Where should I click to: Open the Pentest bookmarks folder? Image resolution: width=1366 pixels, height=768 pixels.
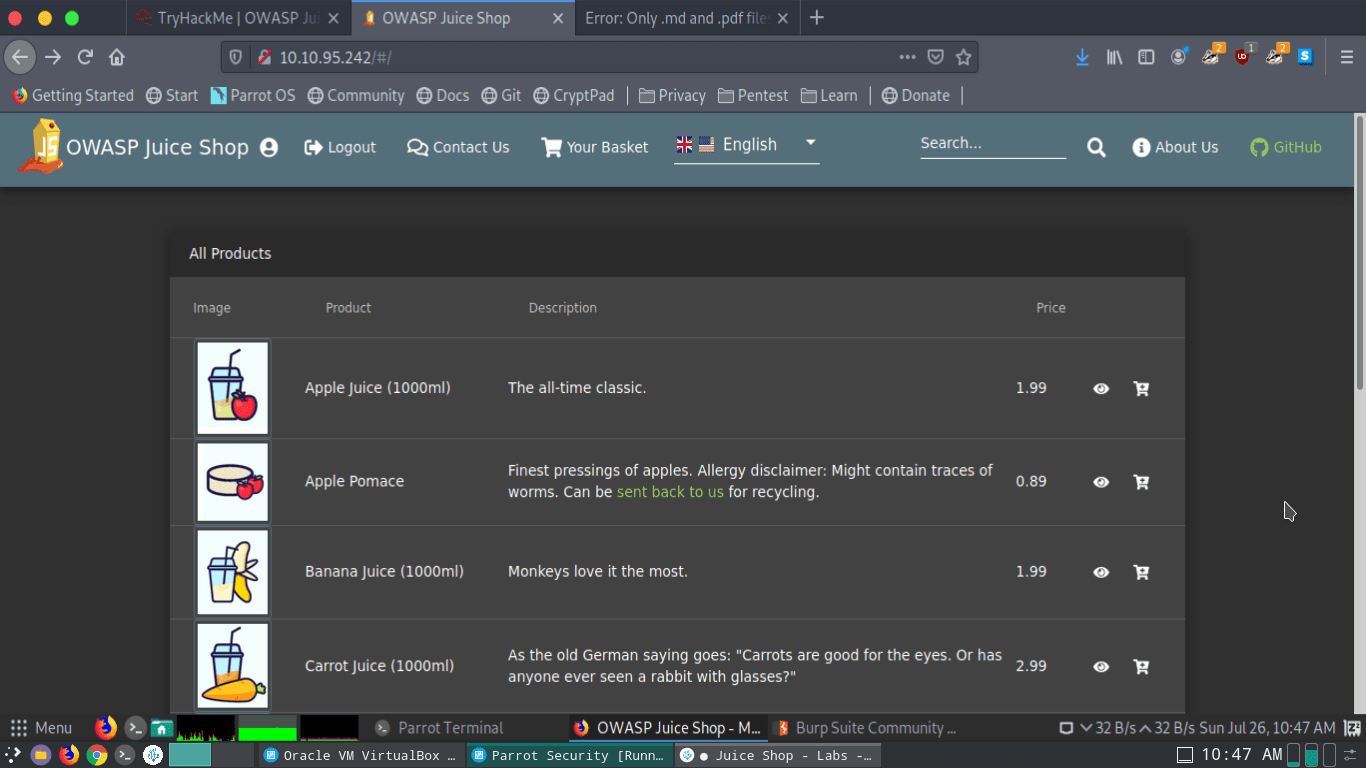tap(753, 95)
